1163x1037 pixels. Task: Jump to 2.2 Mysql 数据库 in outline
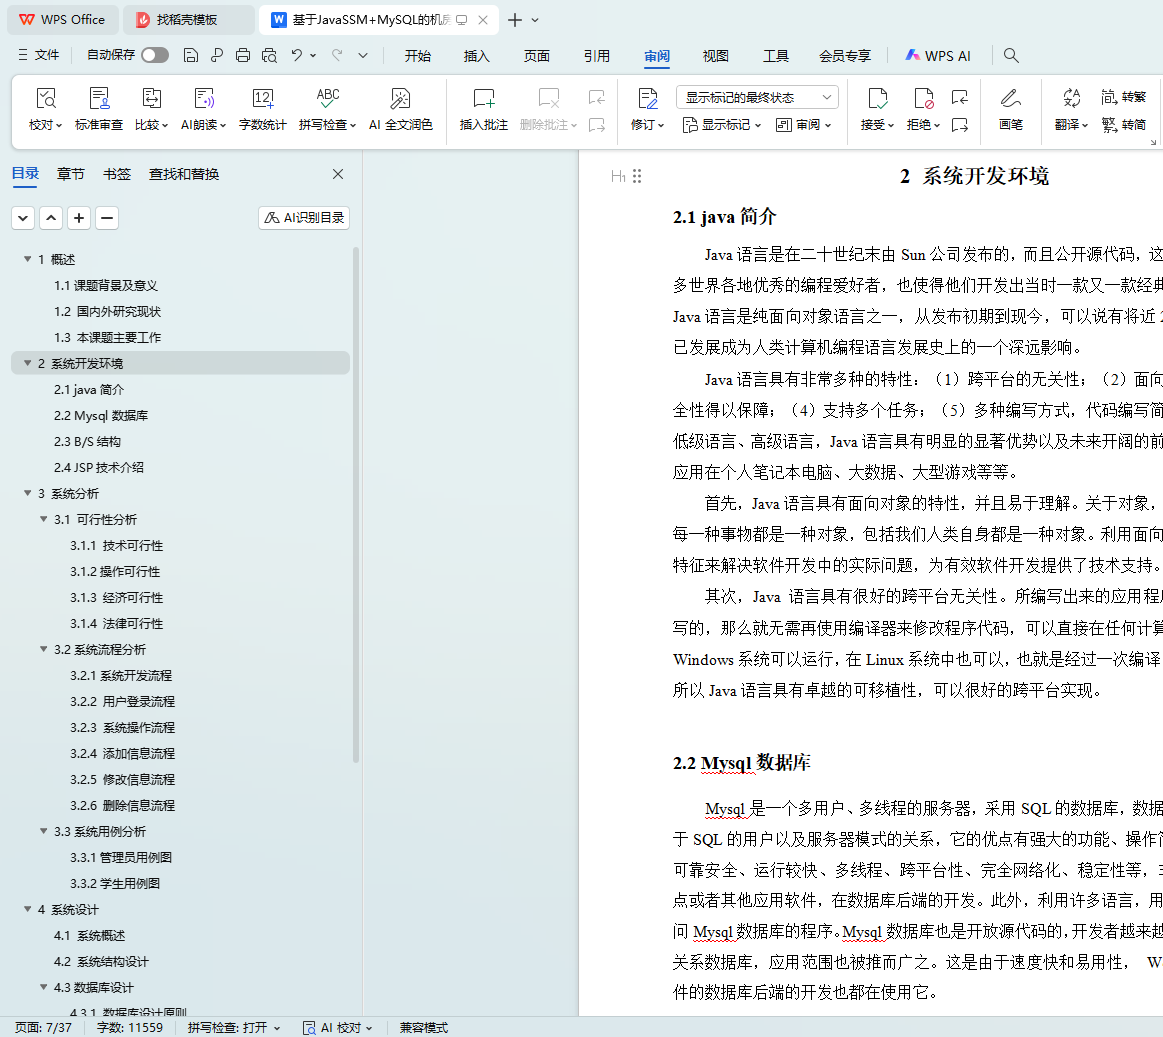101,416
